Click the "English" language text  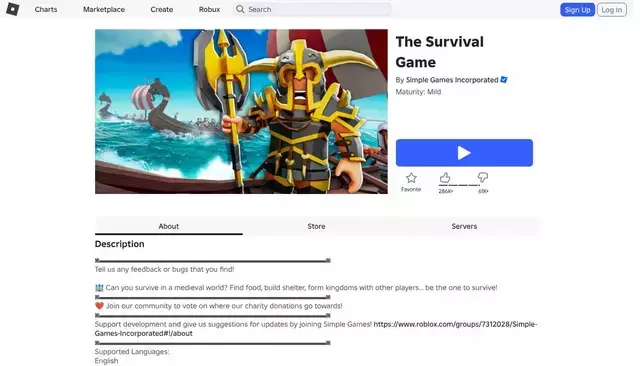coord(107,361)
